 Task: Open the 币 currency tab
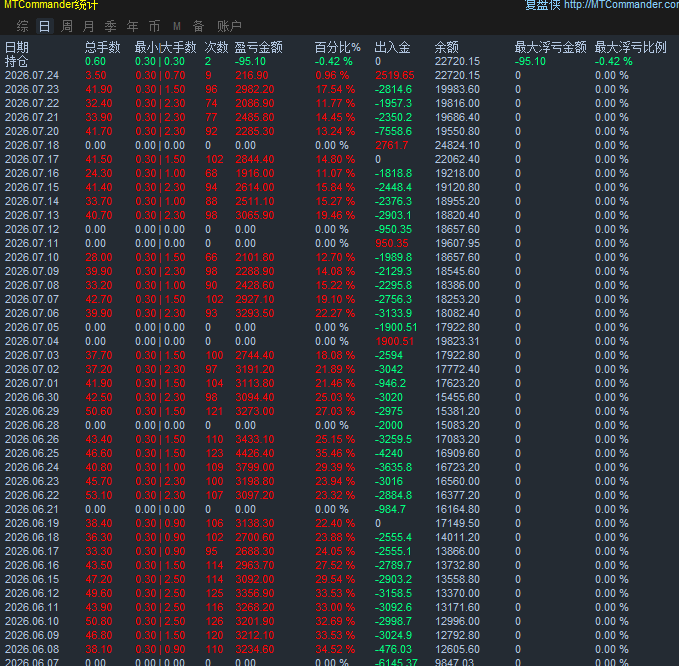coord(155,26)
